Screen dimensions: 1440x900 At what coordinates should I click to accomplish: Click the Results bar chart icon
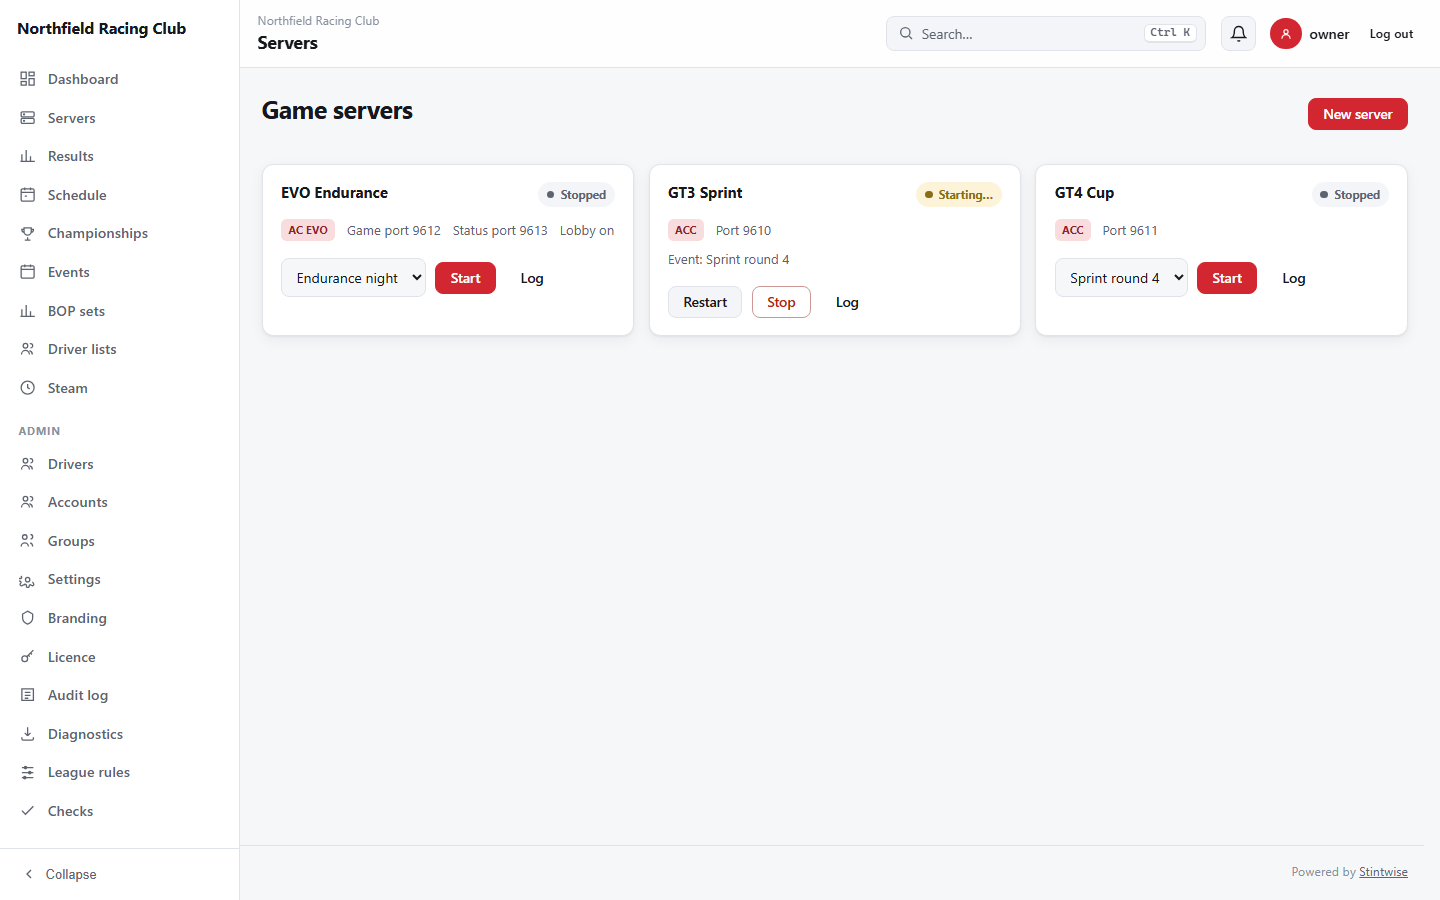point(28,156)
